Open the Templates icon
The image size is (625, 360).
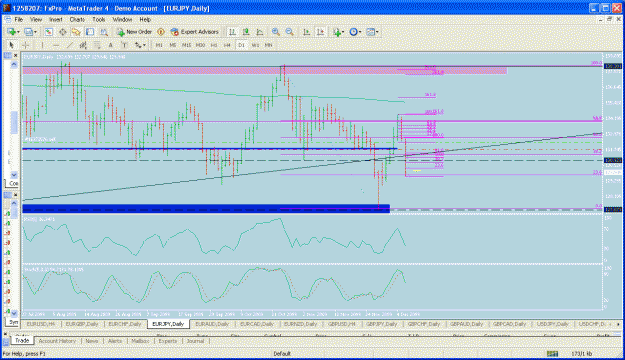[370, 32]
